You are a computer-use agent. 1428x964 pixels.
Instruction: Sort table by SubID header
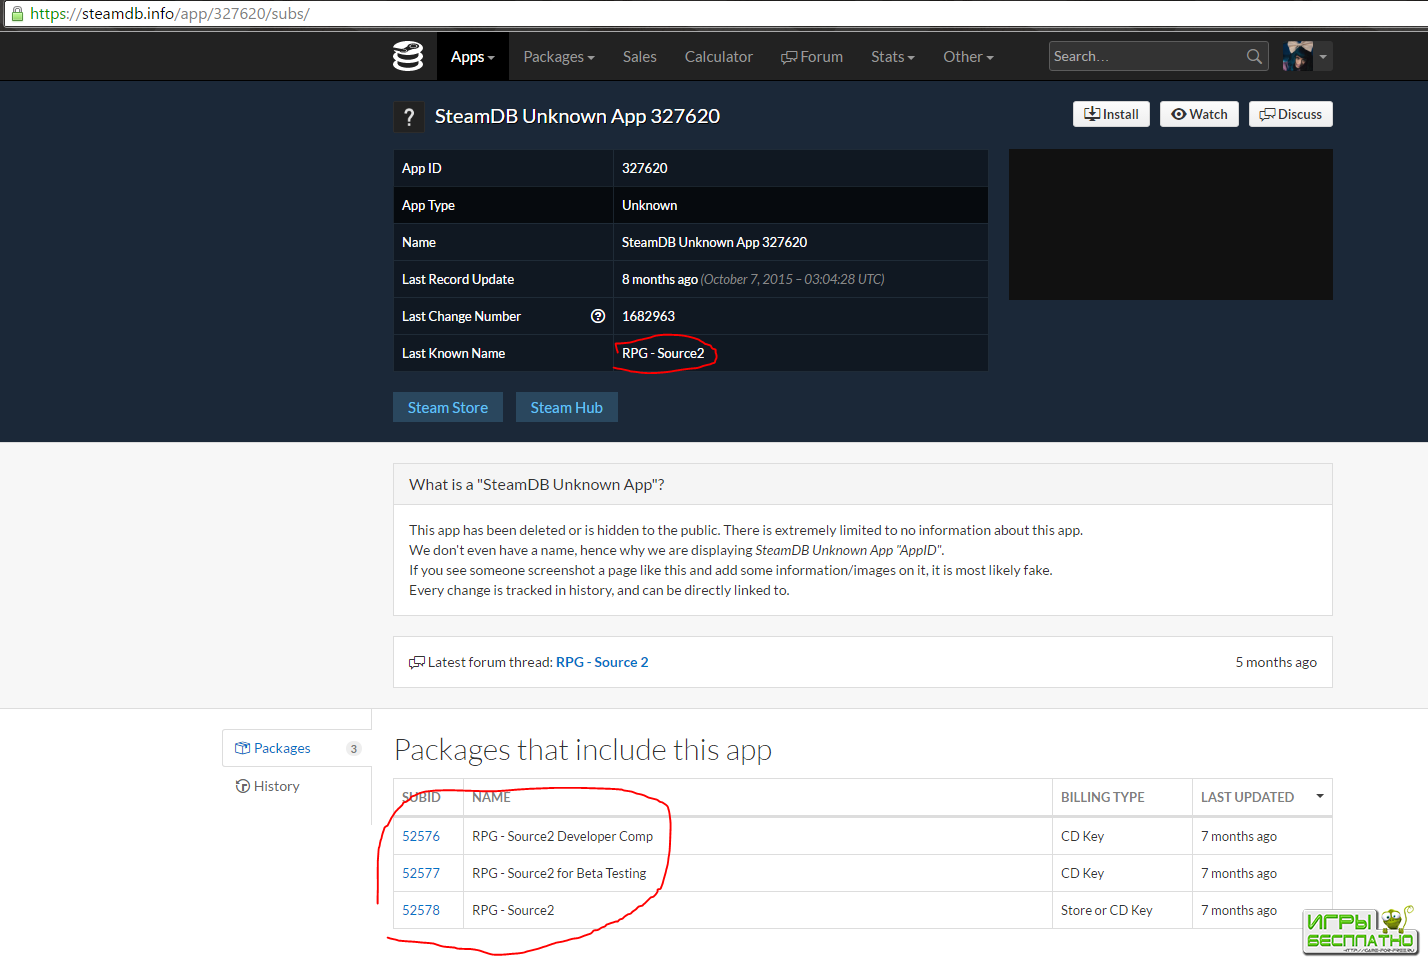[x=421, y=797]
